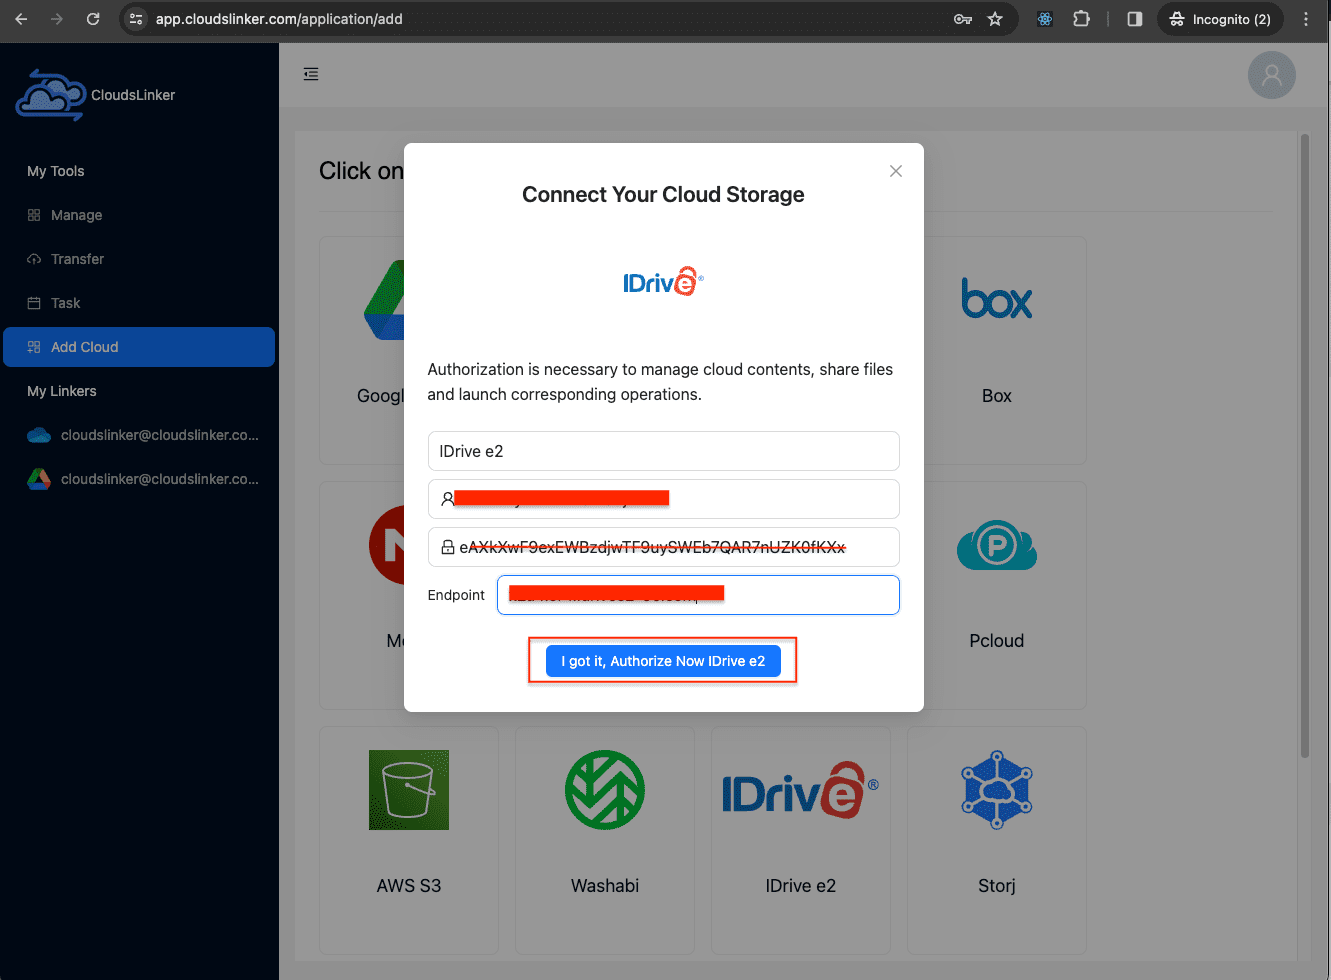Select Add Cloud in sidebar
1331x980 pixels.
(139, 347)
